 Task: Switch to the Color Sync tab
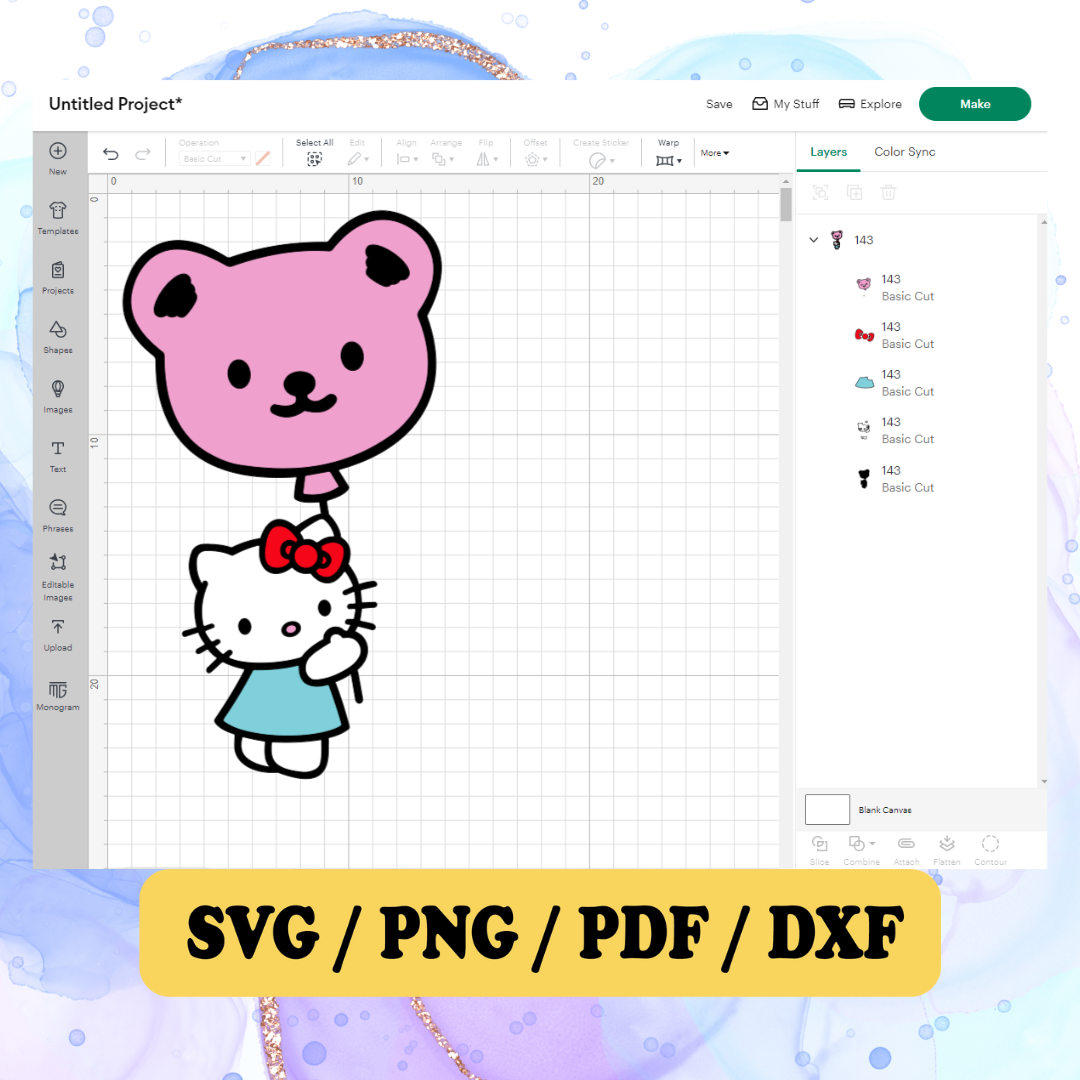point(904,152)
